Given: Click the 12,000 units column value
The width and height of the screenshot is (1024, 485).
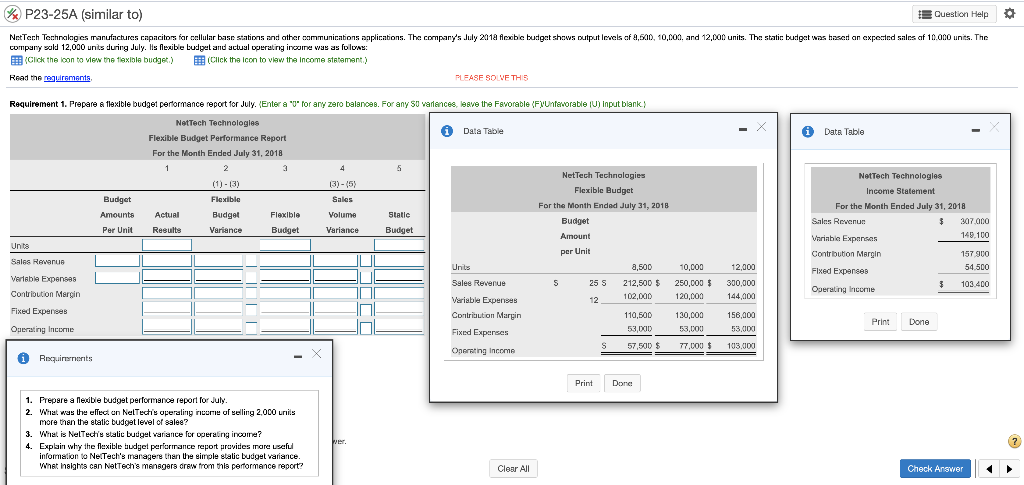Looking at the screenshot, I should pyautogui.click(x=743, y=267).
